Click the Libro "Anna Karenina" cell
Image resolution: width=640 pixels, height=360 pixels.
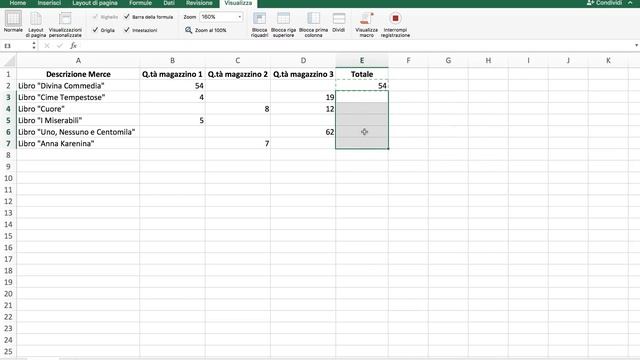(x=78, y=144)
